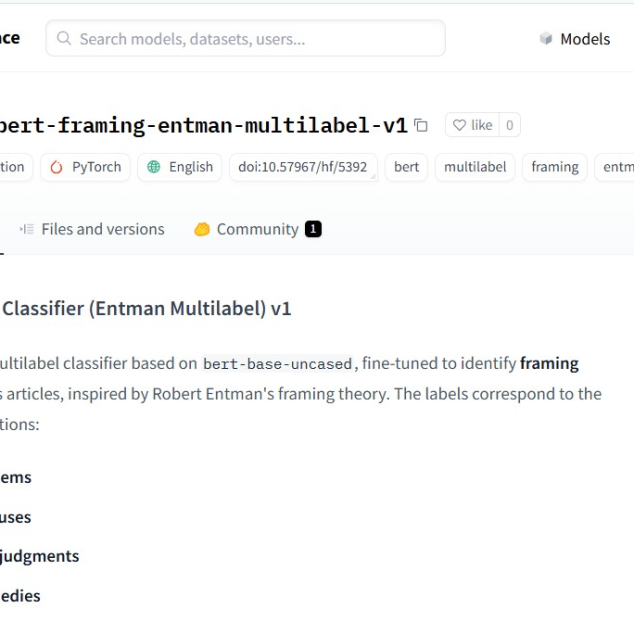634x634 pixels.
Task: Open the like count showing 0
Action: click(509, 125)
